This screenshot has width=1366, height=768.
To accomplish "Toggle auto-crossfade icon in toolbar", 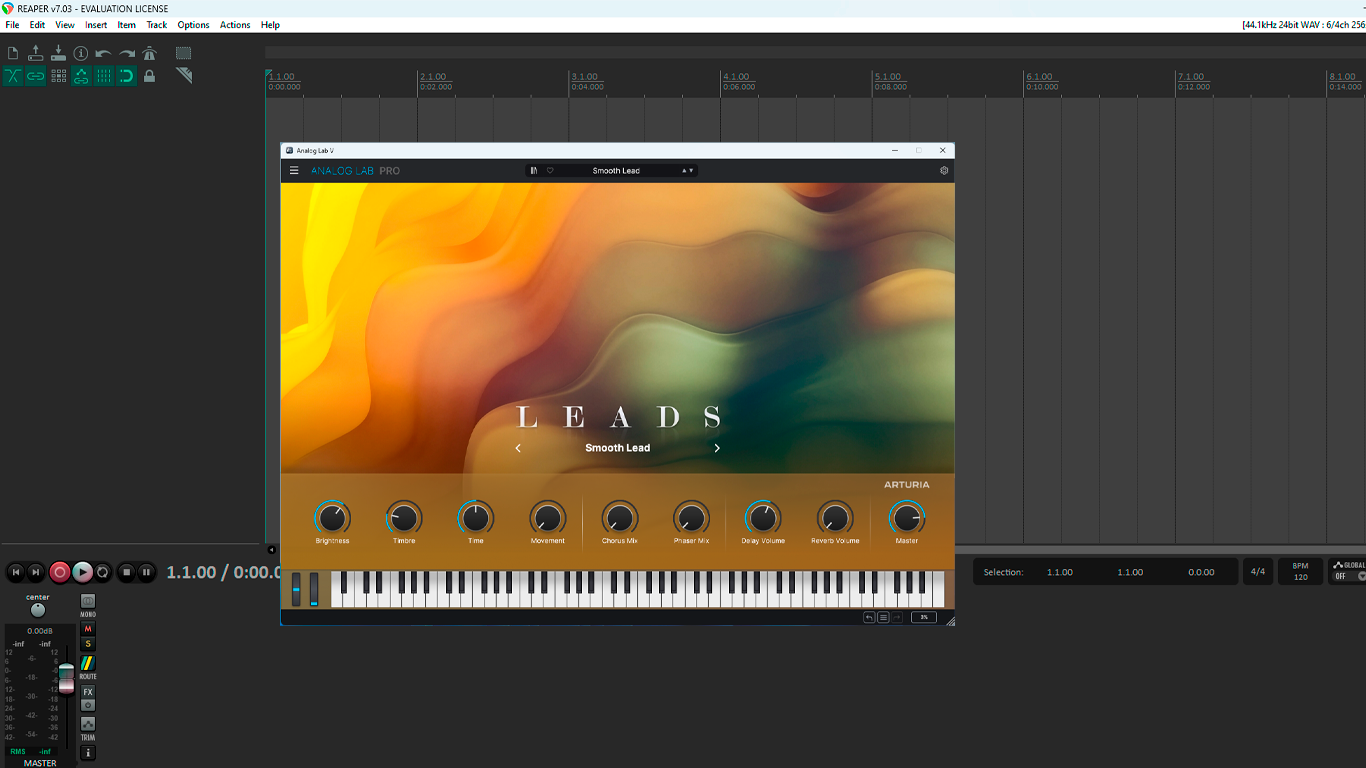I will (x=13, y=76).
